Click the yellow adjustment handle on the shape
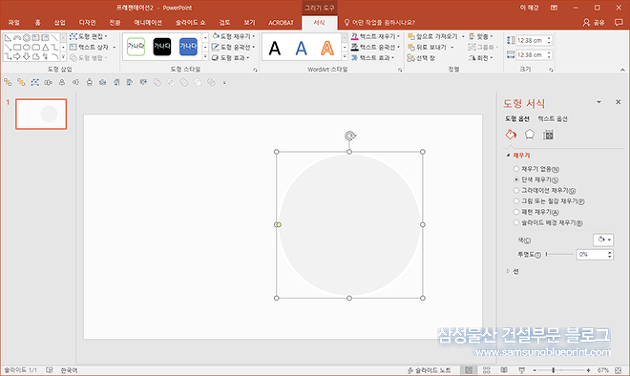 pyautogui.click(x=279, y=225)
